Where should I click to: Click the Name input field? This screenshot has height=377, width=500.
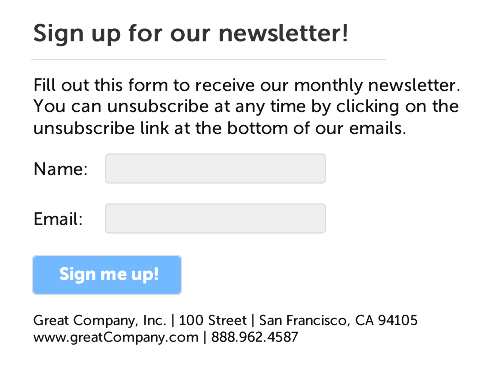(x=215, y=168)
